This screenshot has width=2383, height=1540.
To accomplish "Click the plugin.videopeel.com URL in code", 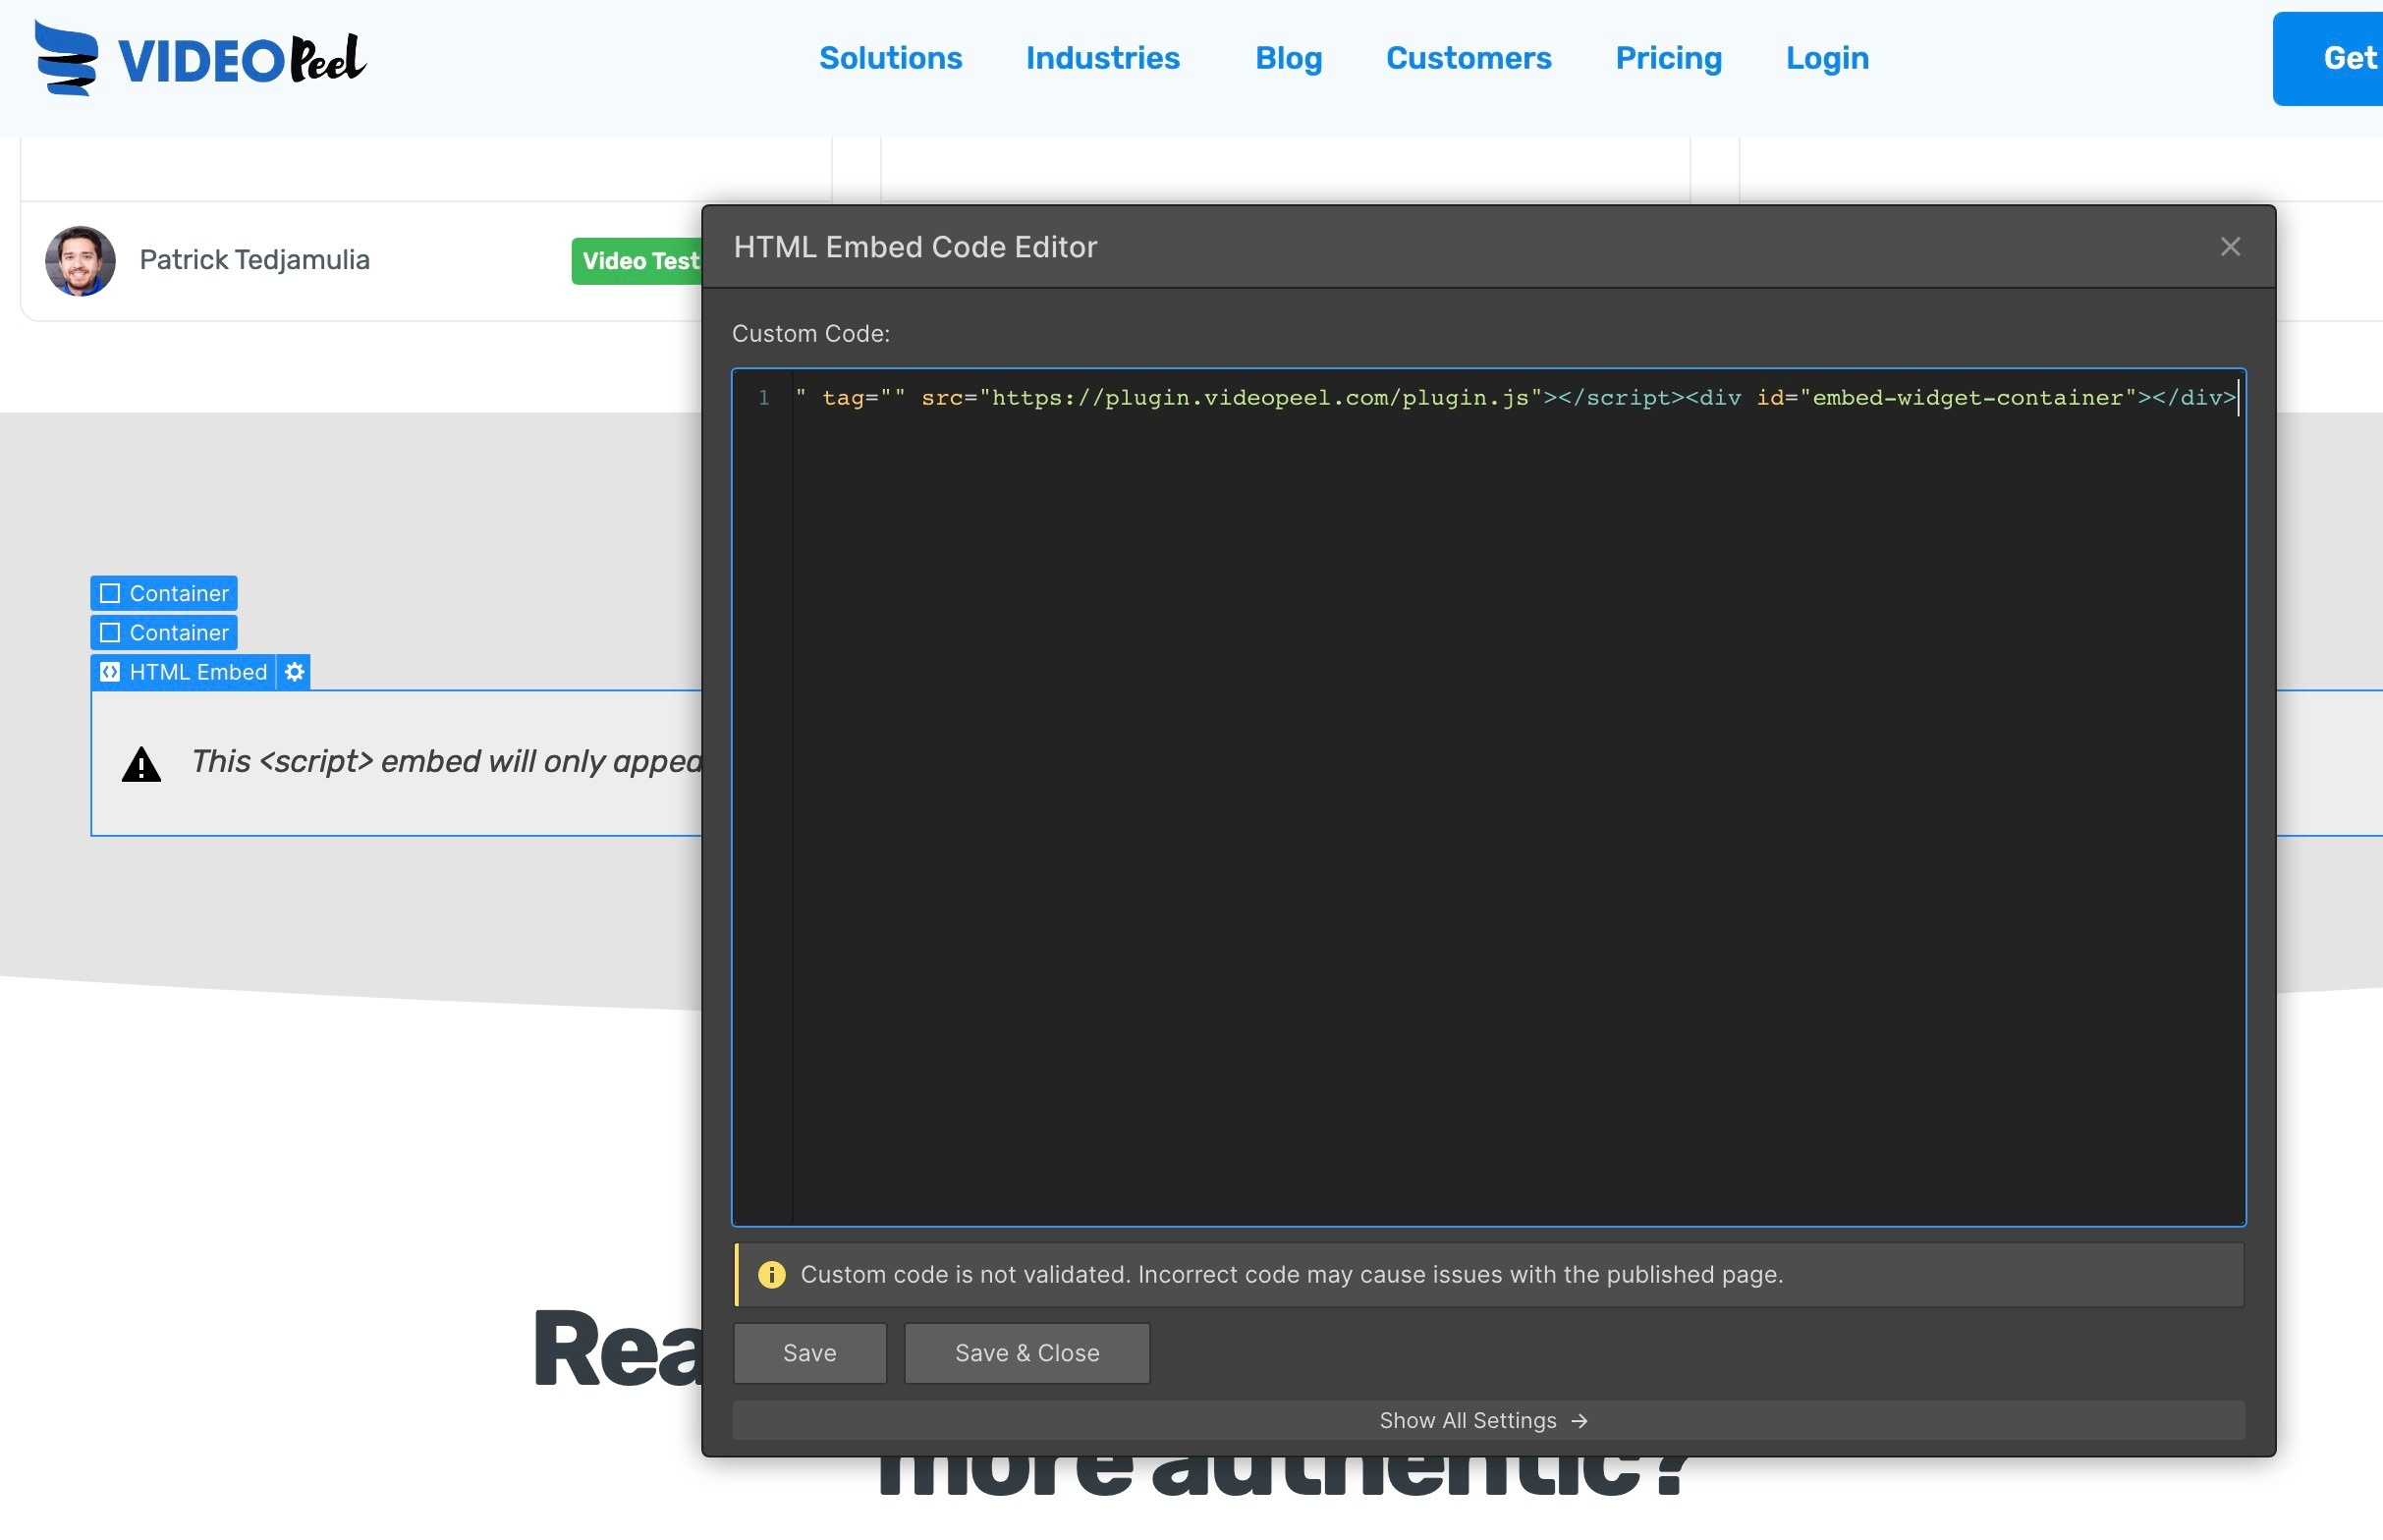I will pos(1259,398).
